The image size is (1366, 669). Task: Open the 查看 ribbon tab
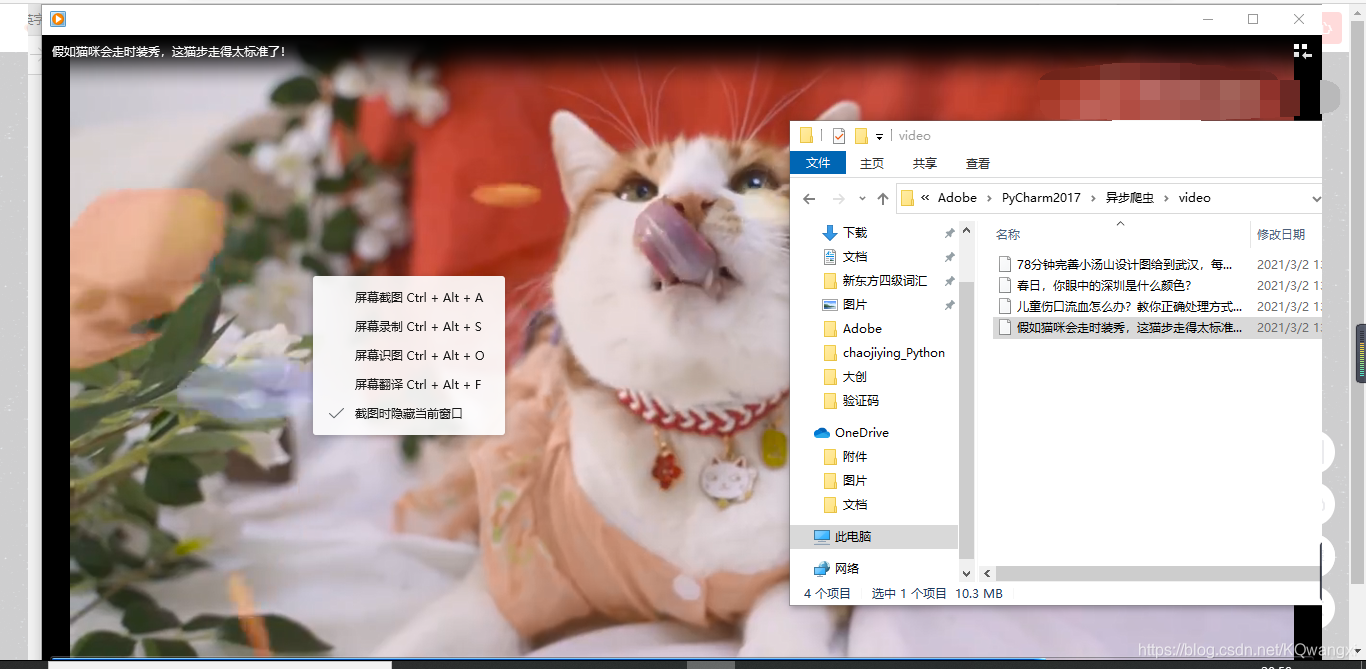pos(978,163)
